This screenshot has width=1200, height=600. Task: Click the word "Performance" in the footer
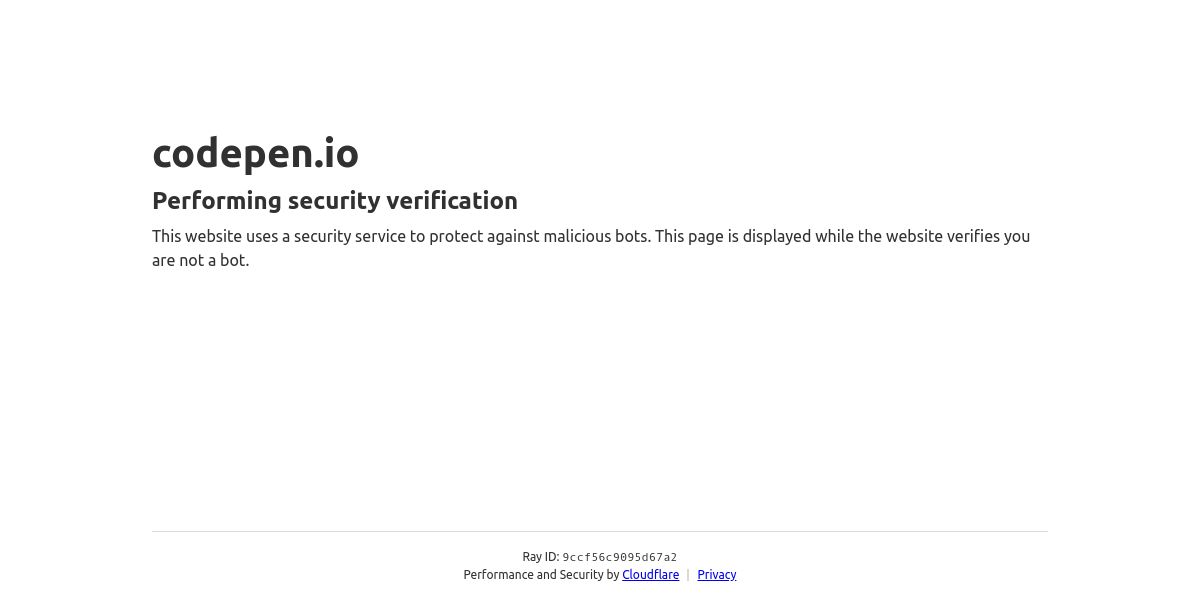[x=498, y=575]
